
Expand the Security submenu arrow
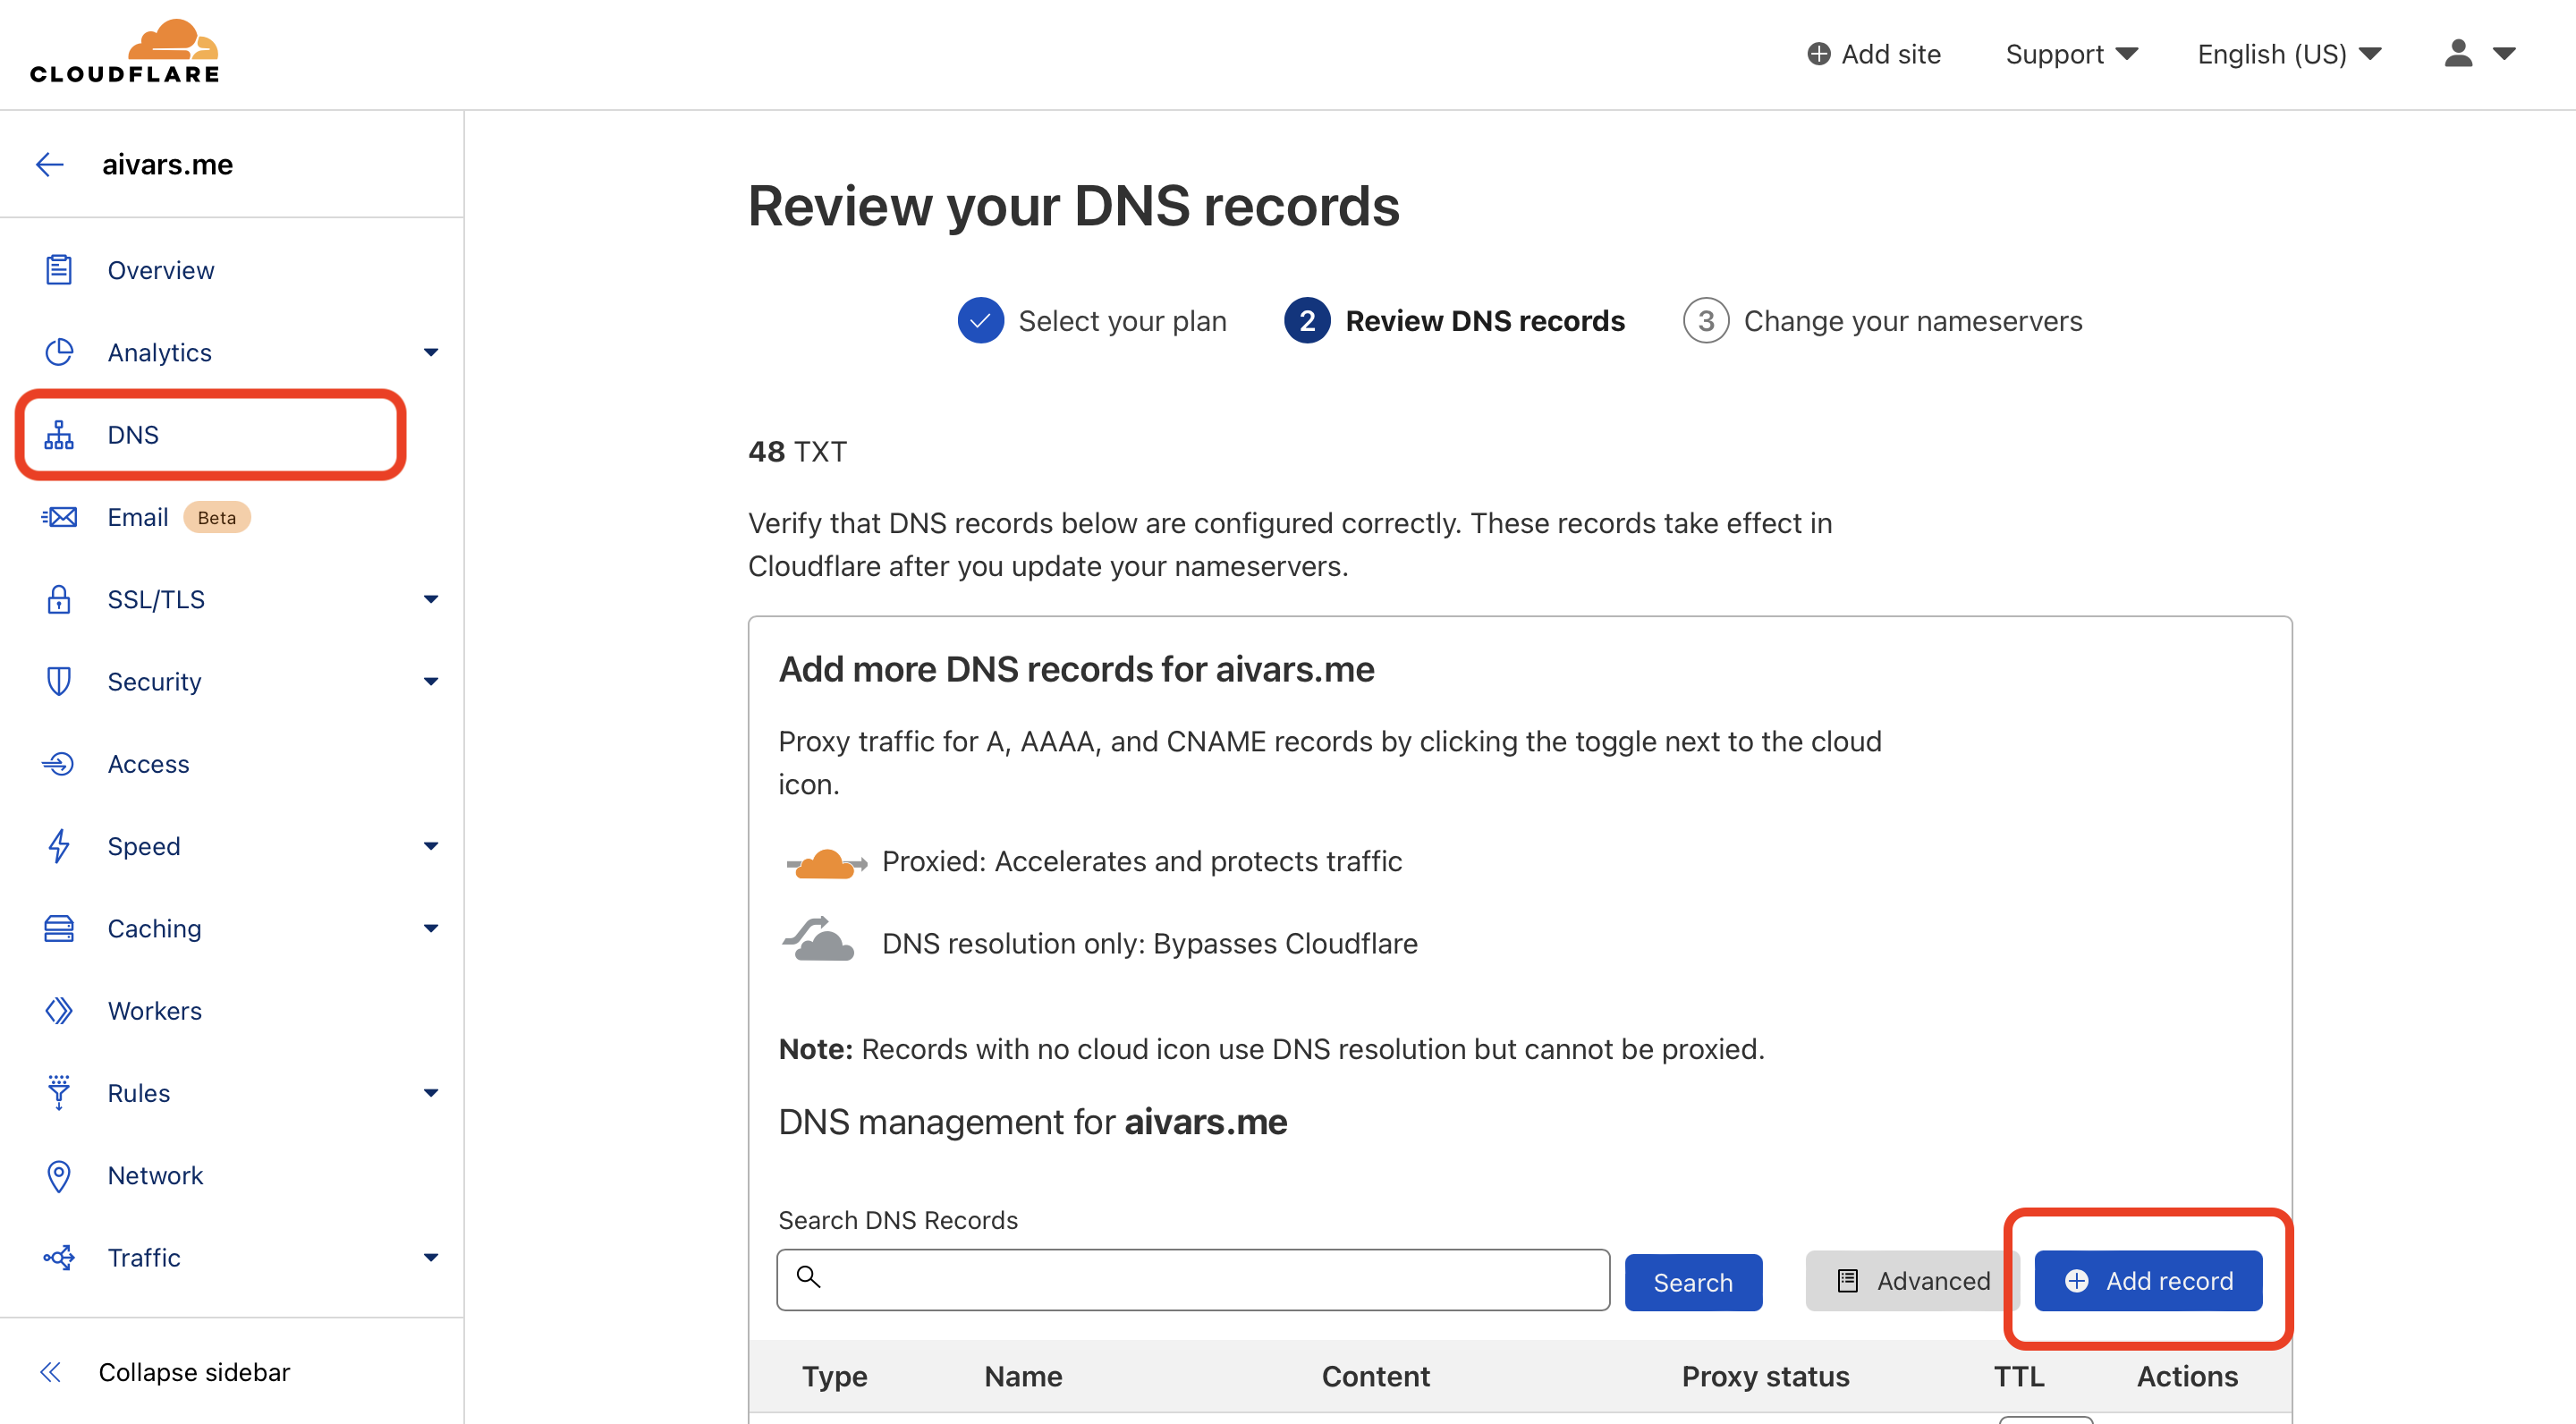click(431, 681)
